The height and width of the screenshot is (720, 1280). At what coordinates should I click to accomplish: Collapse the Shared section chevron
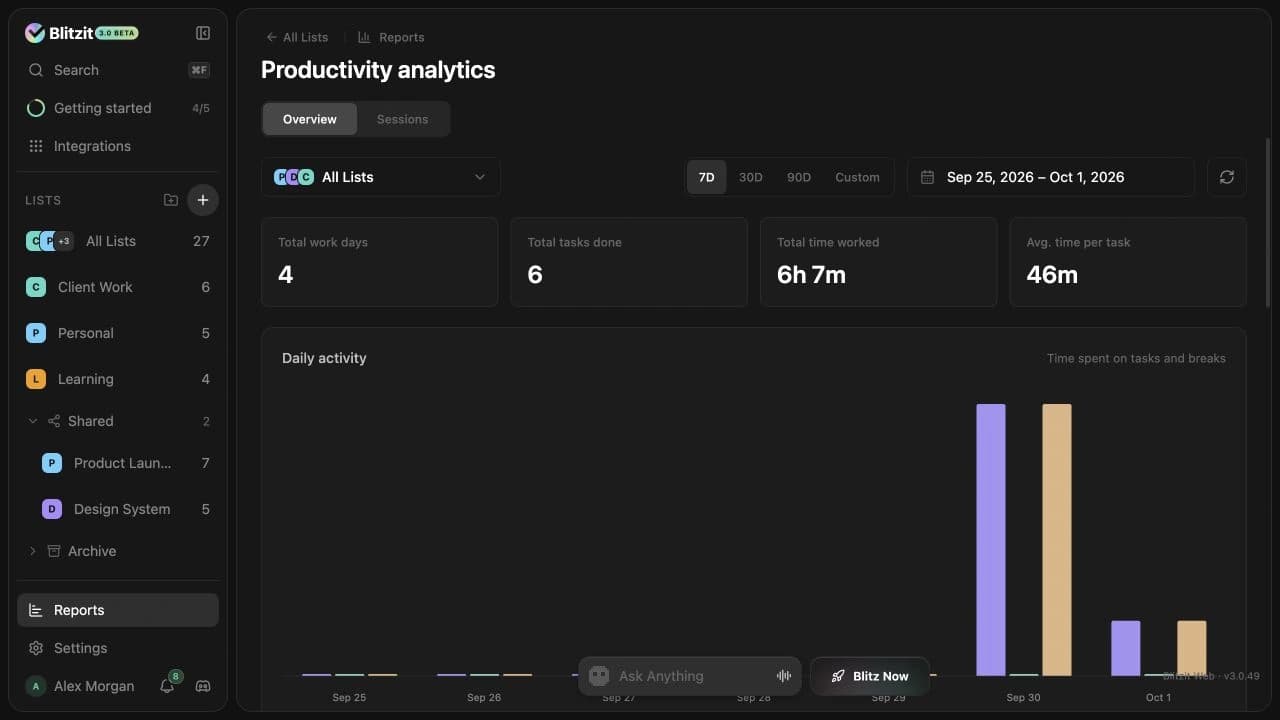pos(33,421)
